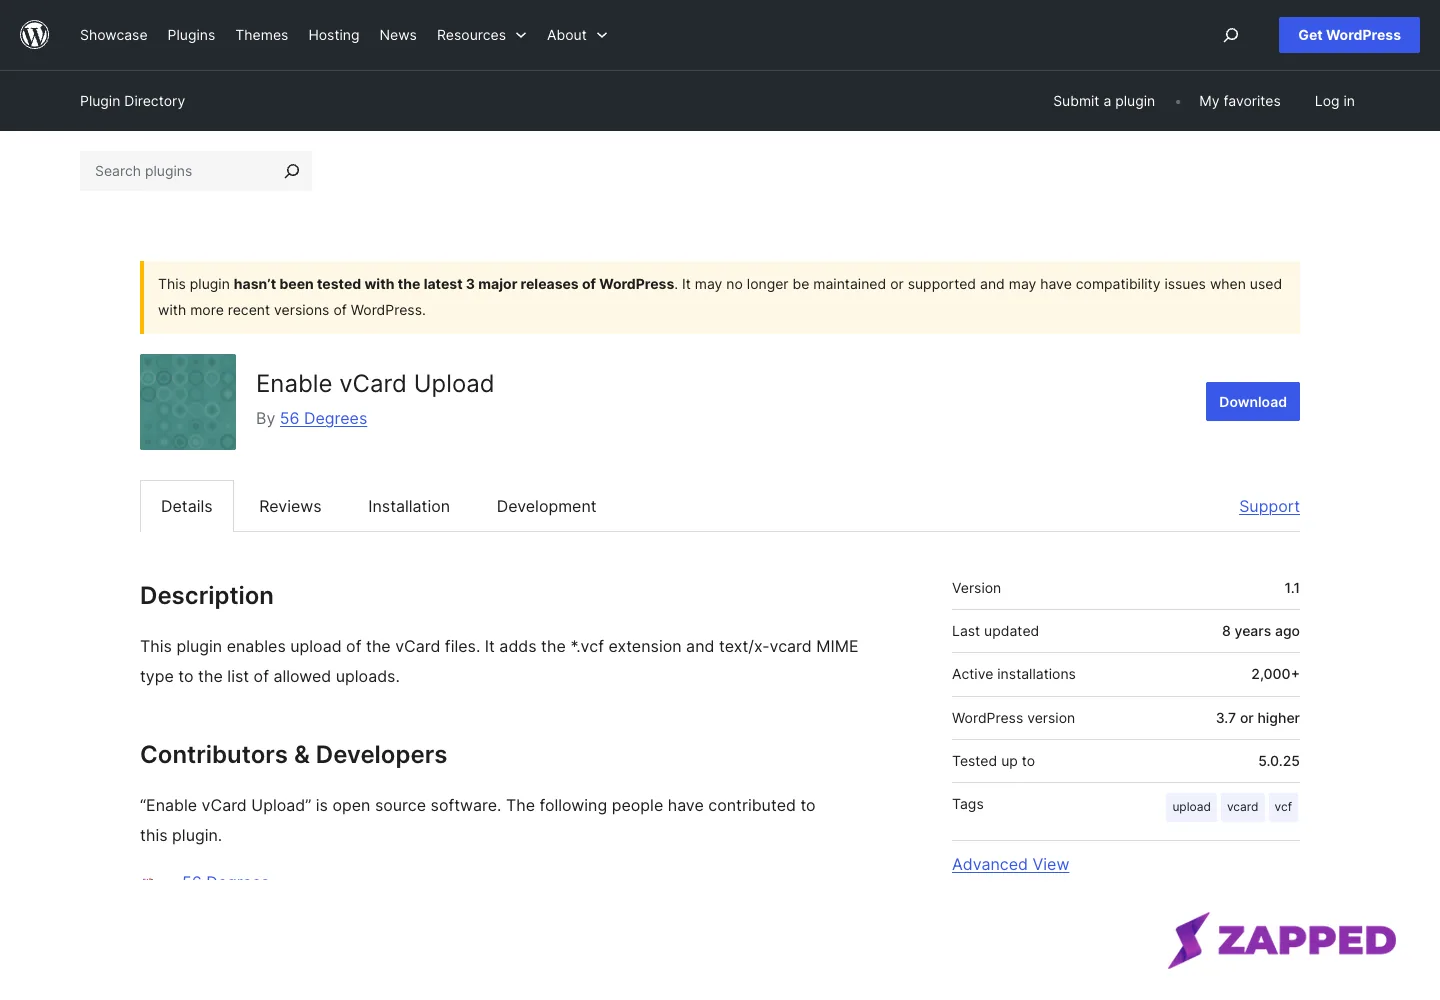Click the Download plugin button

point(1253,402)
